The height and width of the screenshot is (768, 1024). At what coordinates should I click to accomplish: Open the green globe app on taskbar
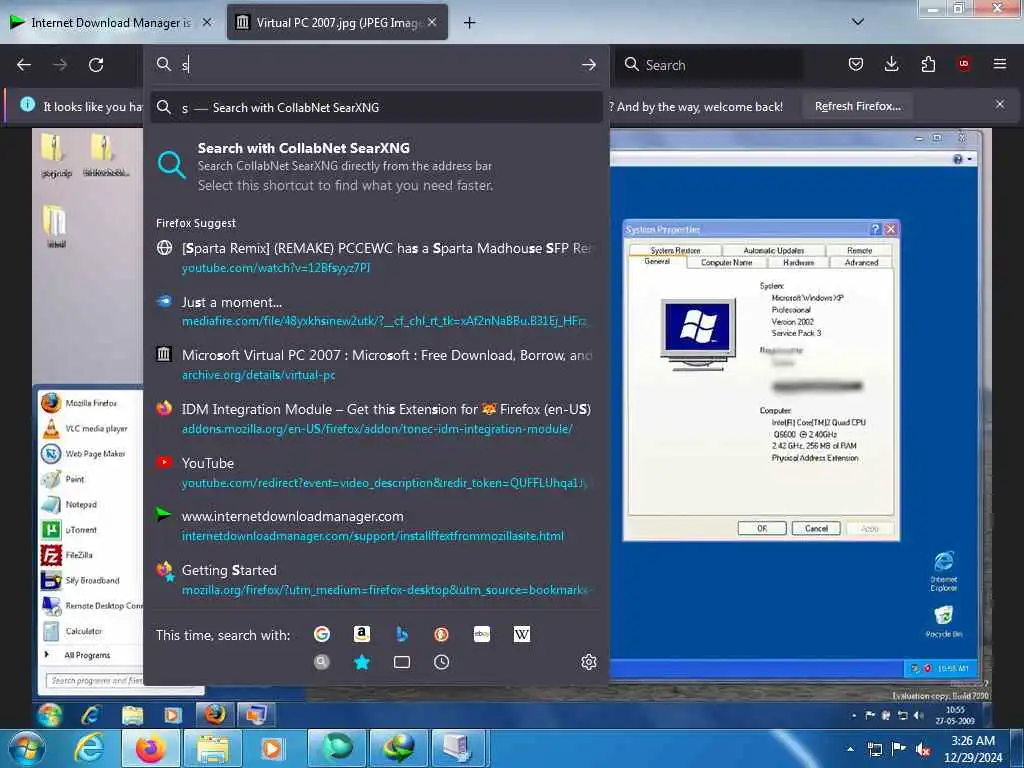337,748
